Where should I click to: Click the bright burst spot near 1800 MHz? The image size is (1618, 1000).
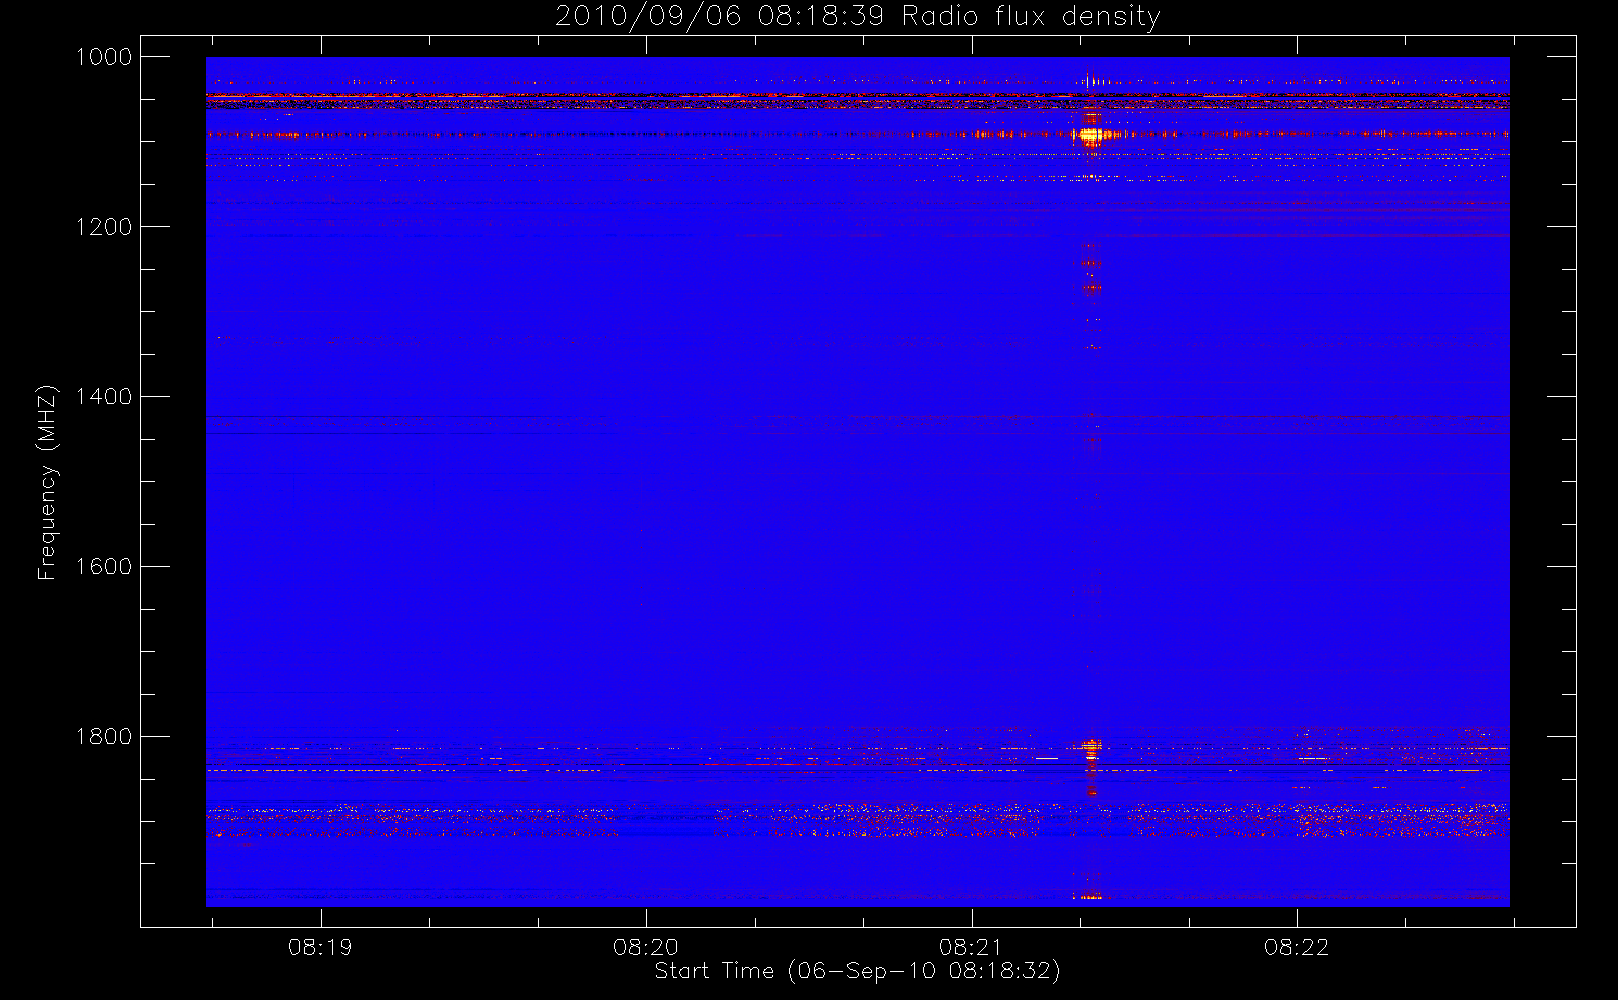pyautogui.click(x=1091, y=749)
